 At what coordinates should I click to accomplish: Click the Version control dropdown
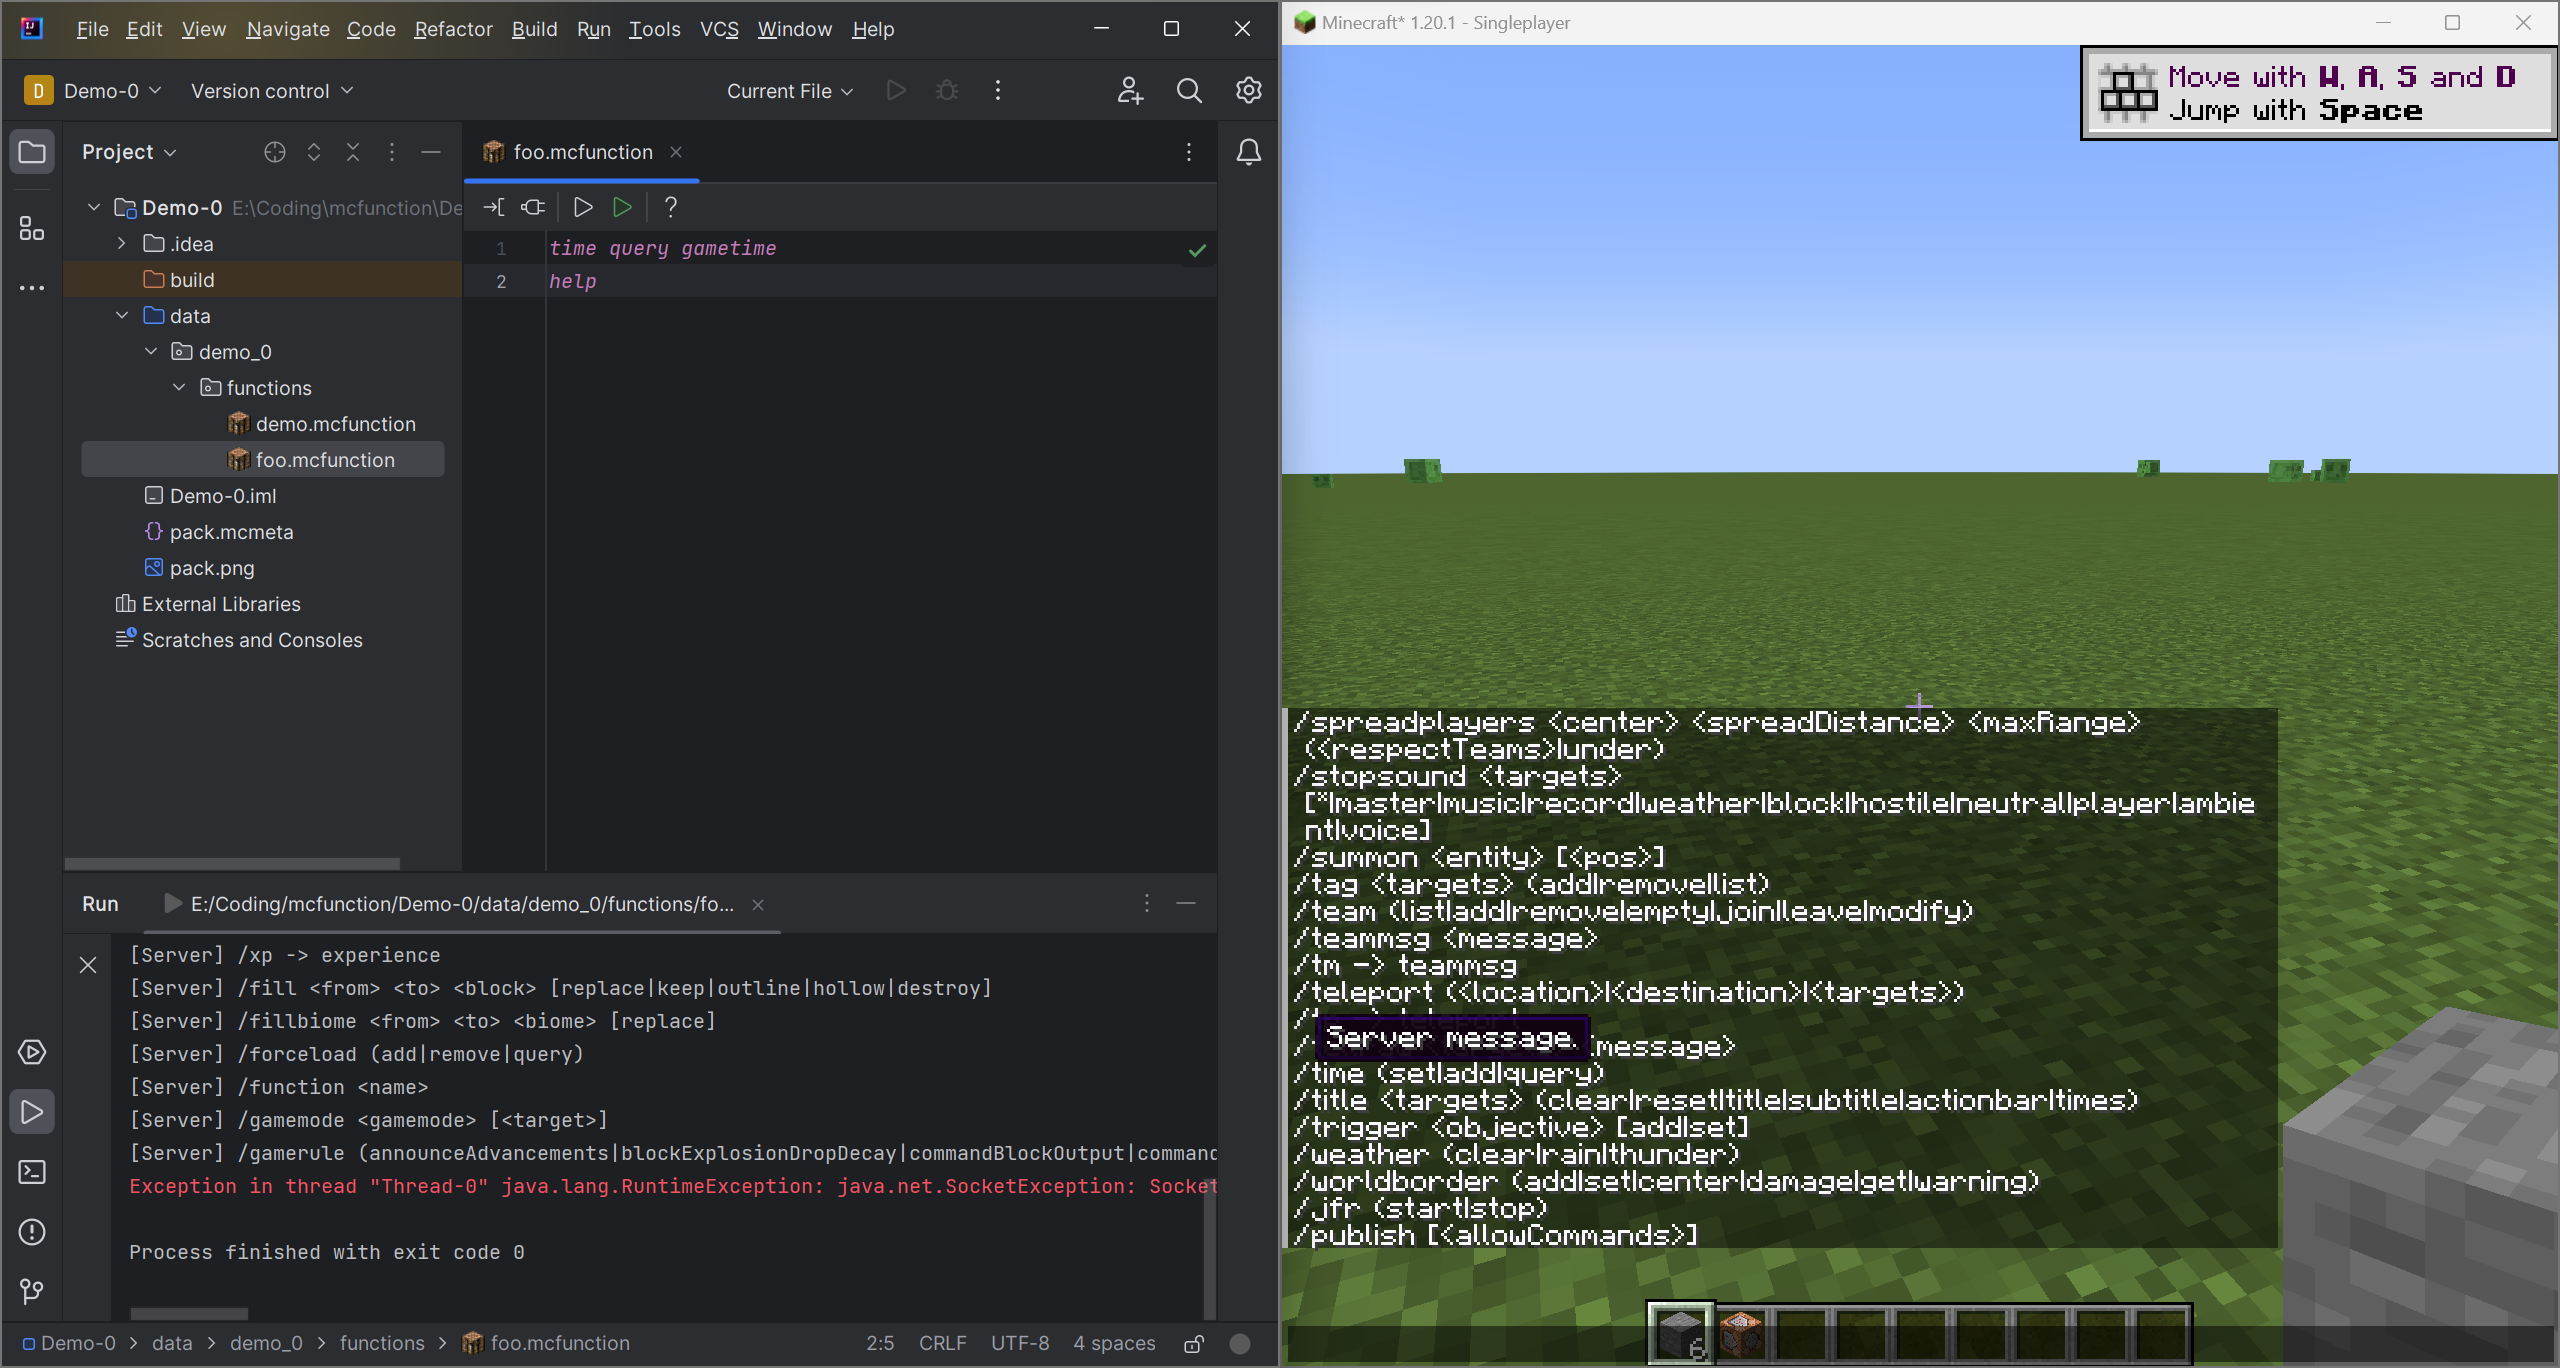(x=271, y=90)
